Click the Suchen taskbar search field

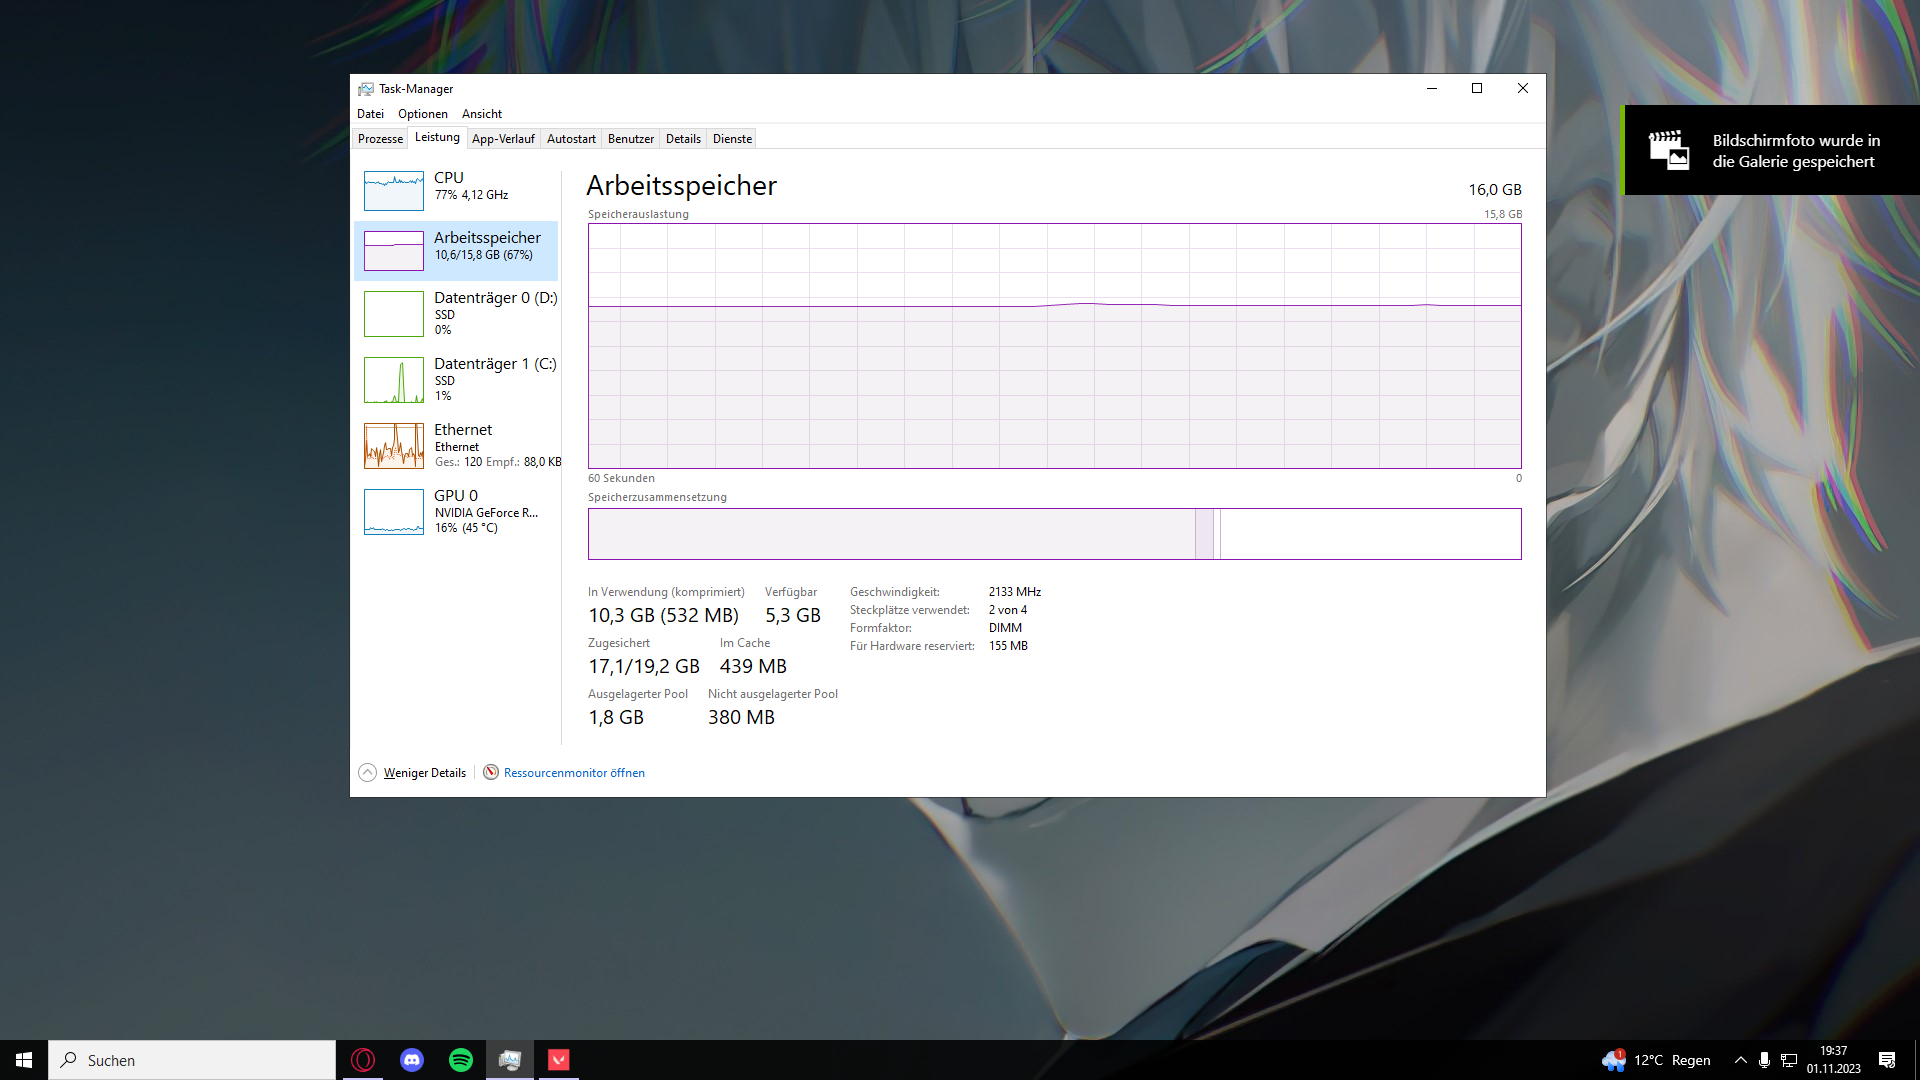192,1060
